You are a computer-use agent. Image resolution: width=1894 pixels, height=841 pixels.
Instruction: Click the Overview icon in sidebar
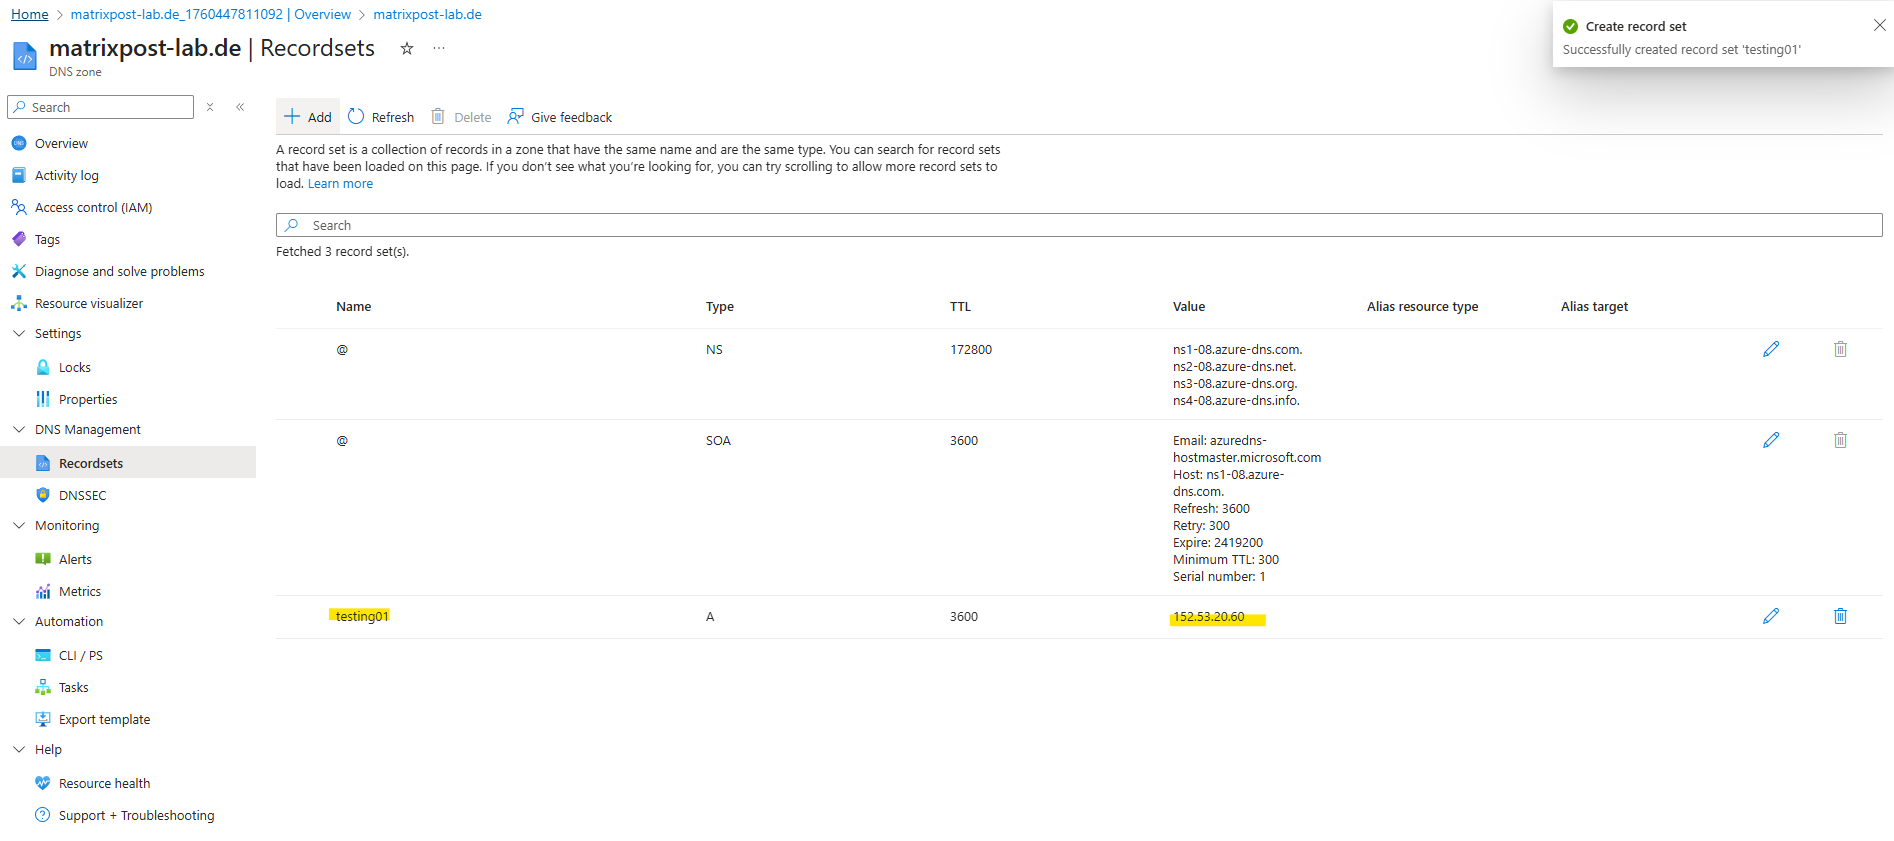[x=19, y=143]
